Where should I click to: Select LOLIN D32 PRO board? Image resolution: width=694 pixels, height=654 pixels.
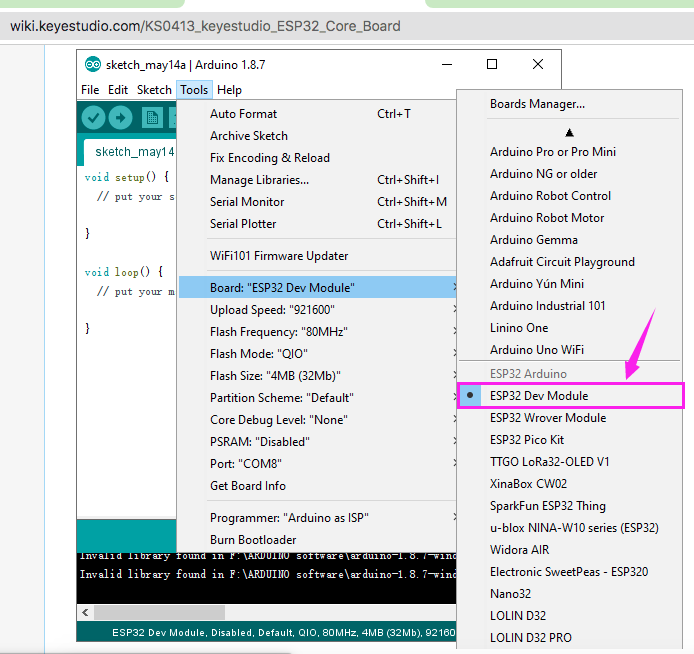571,638
